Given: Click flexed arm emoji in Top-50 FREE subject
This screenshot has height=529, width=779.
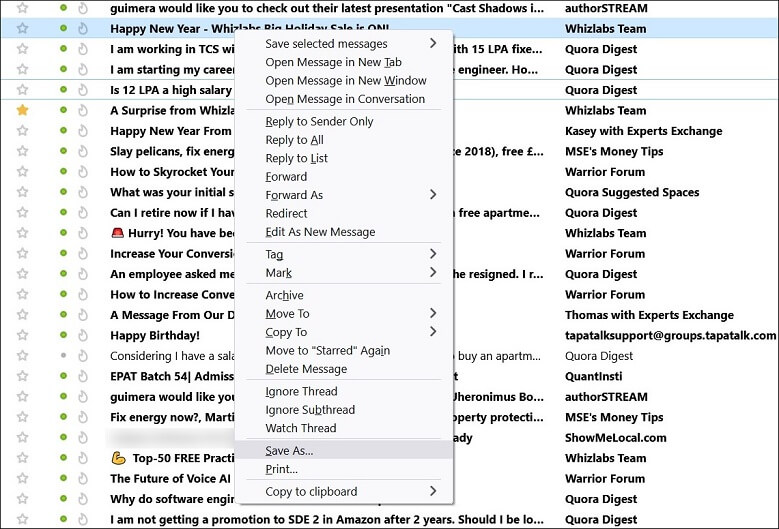Looking at the screenshot, I should click(x=118, y=457).
